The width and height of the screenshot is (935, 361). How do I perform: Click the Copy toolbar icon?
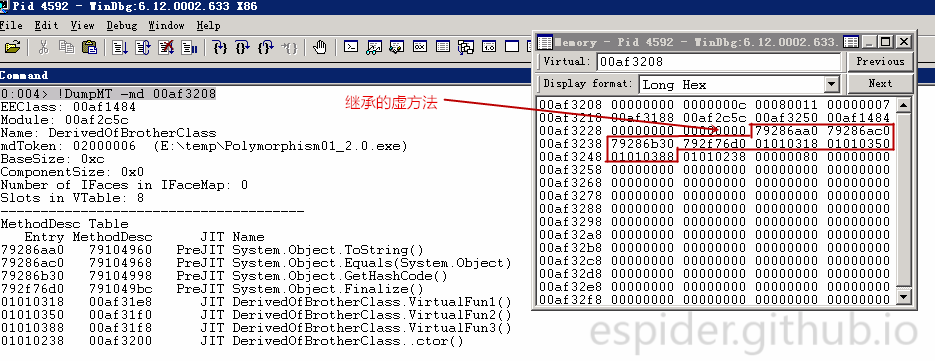click(66, 47)
